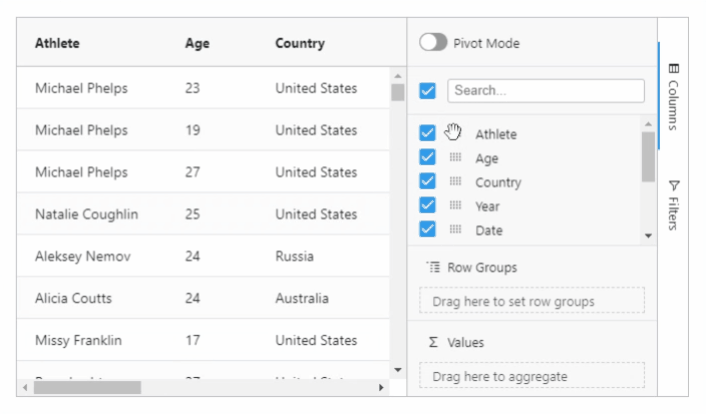Uncheck the Country column checkbox
This screenshot has height=414, width=706.
(428, 182)
